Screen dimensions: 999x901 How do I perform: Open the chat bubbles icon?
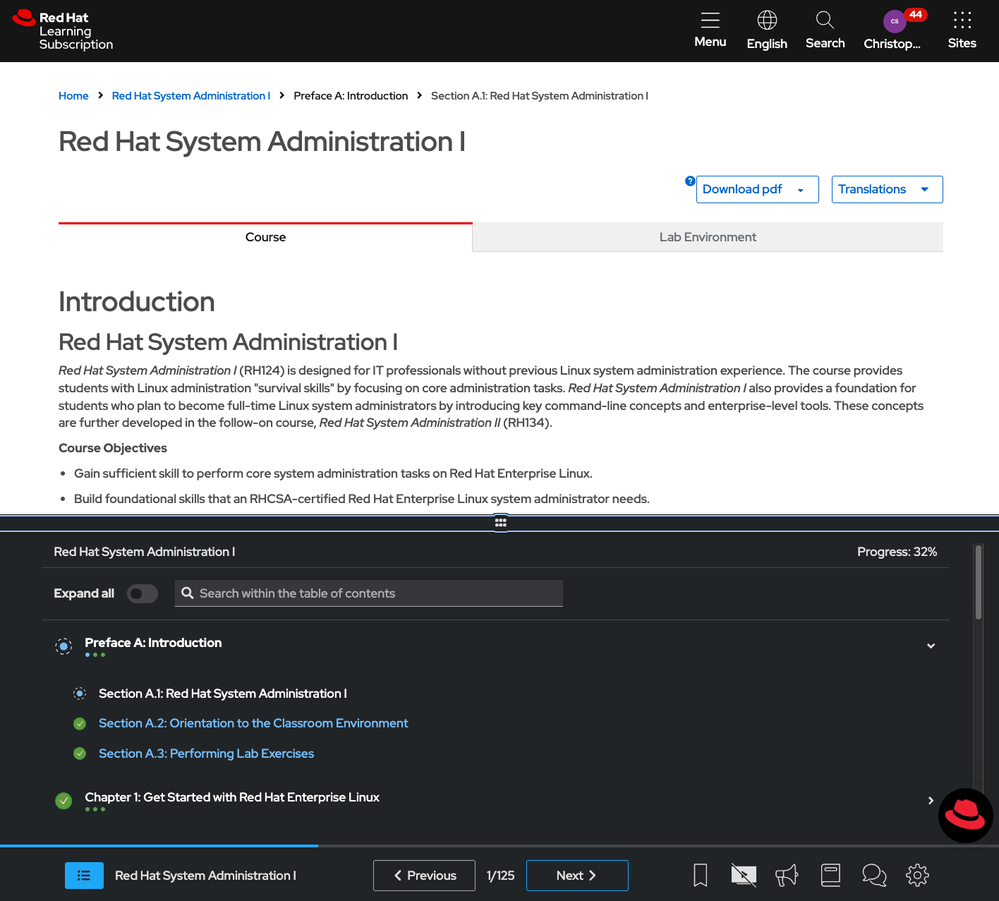click(x=874, y=875)
